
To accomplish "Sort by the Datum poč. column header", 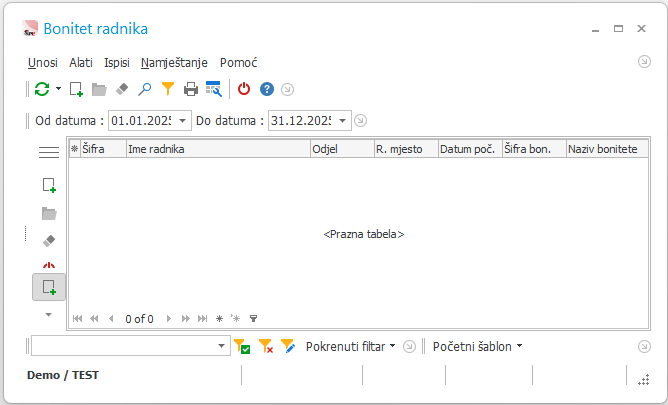I will [x=470, y=149].
